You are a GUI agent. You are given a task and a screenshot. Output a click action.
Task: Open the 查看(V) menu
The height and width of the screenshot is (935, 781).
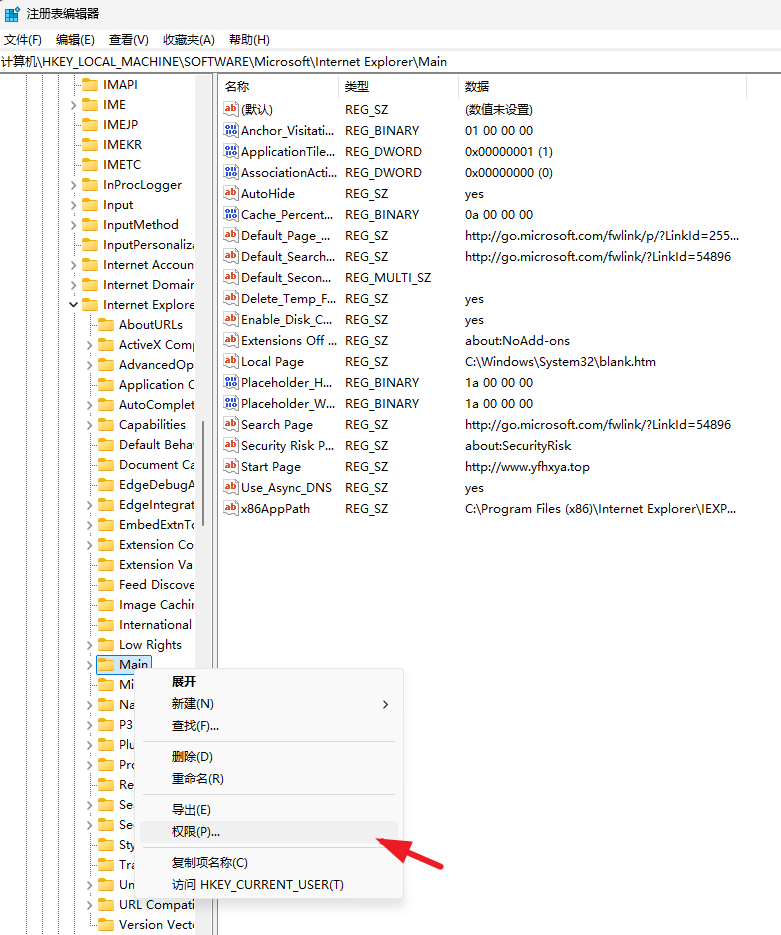pos(129,40)
